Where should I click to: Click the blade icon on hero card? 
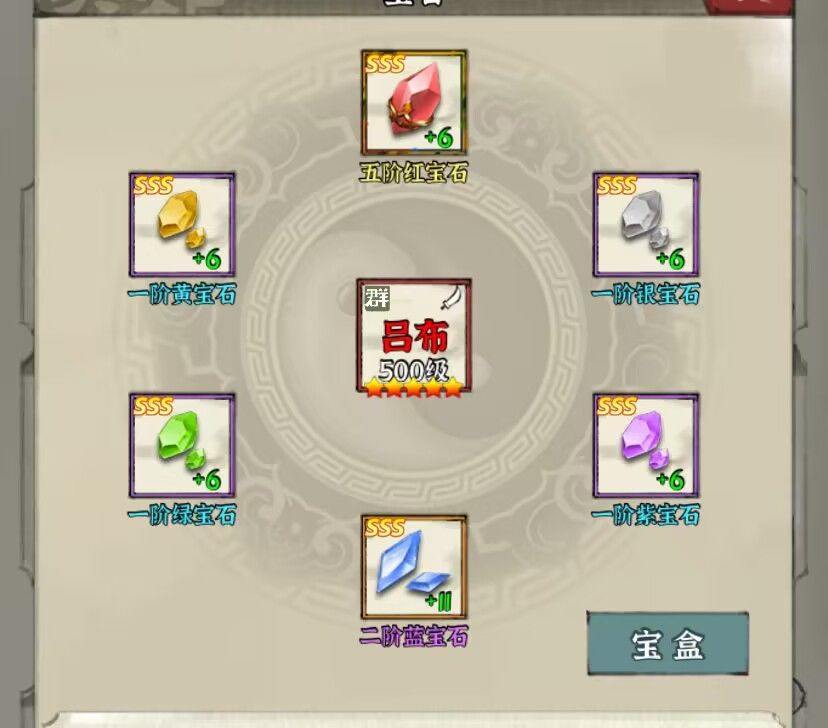coord(454,297)
